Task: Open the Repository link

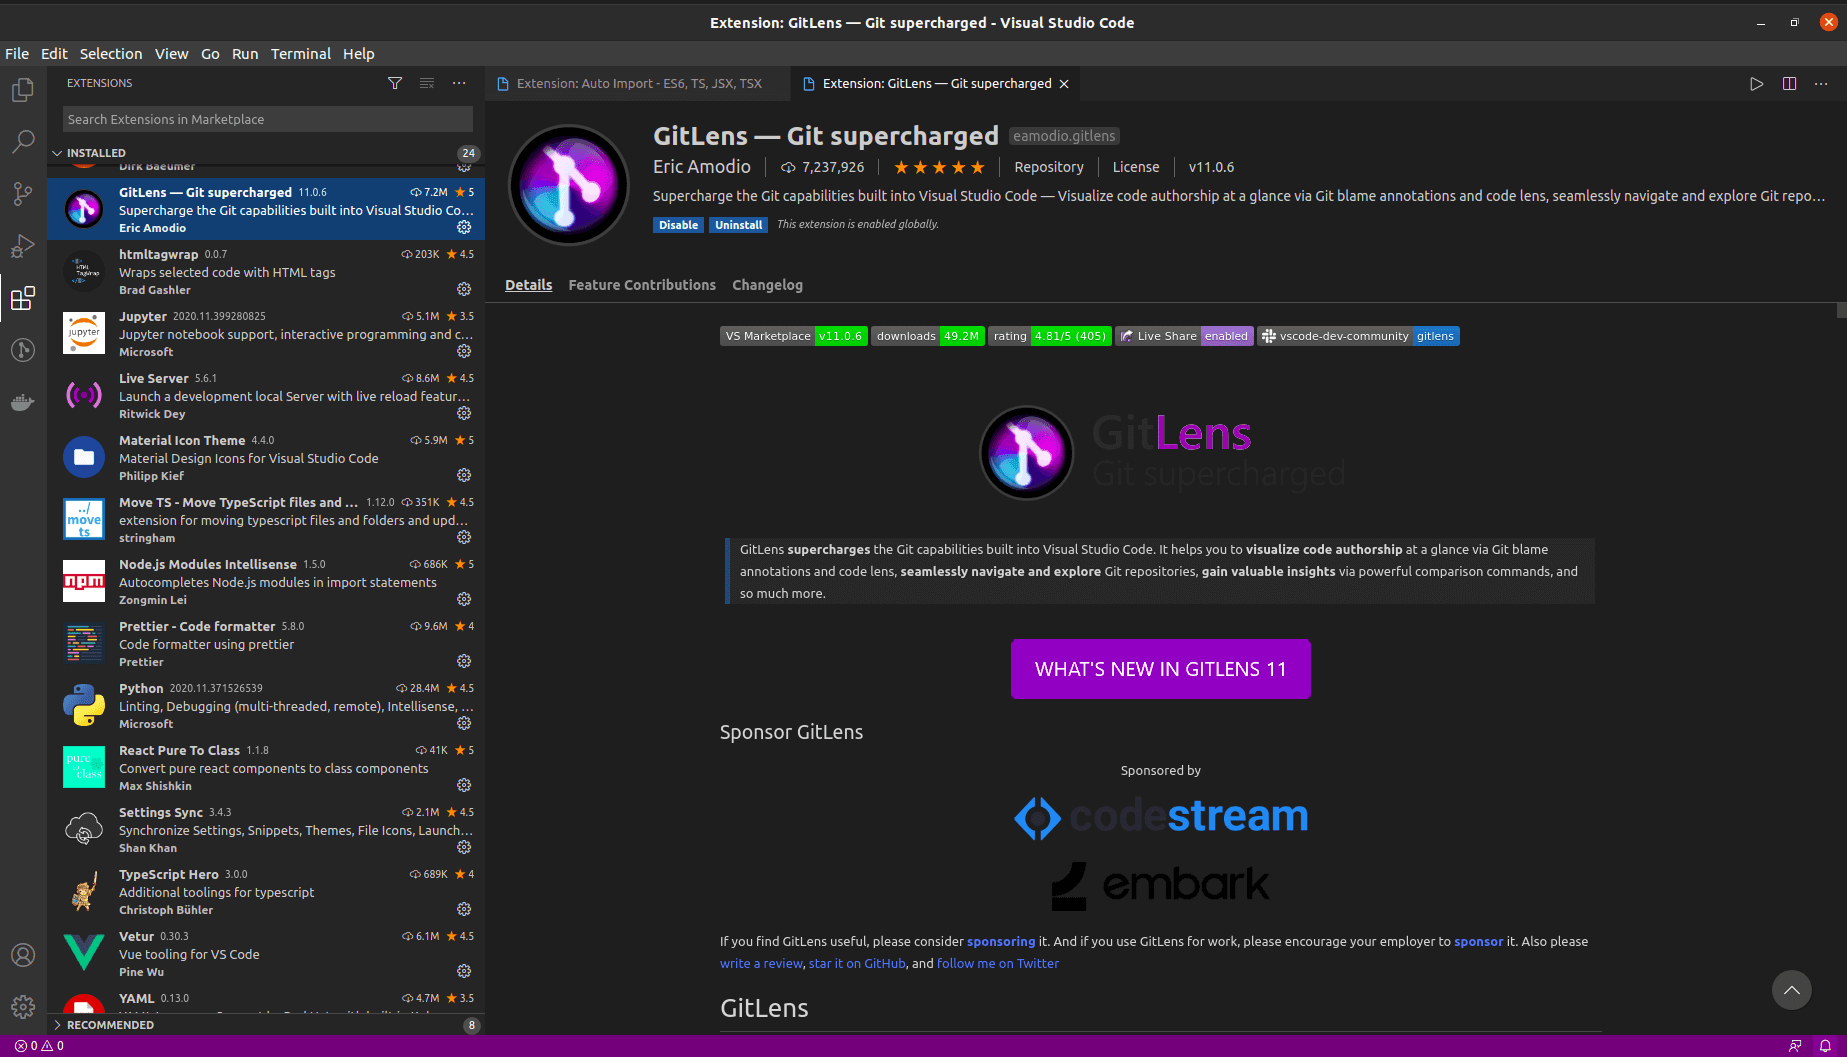Action: coord(1048,167)
